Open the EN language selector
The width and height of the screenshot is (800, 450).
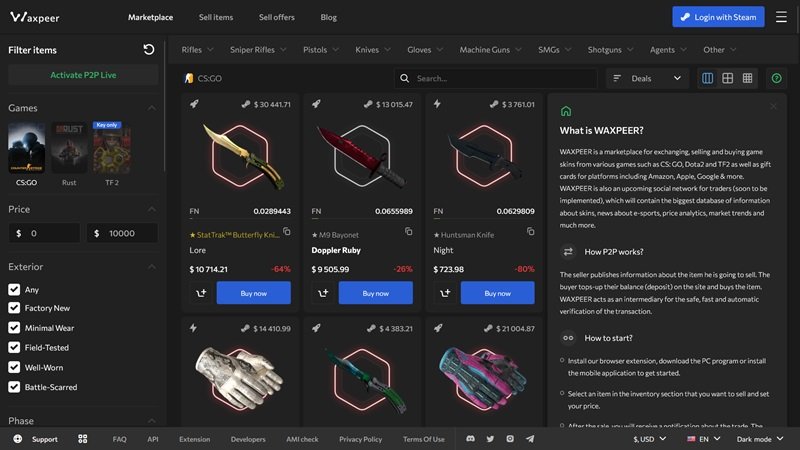(704, 439)
